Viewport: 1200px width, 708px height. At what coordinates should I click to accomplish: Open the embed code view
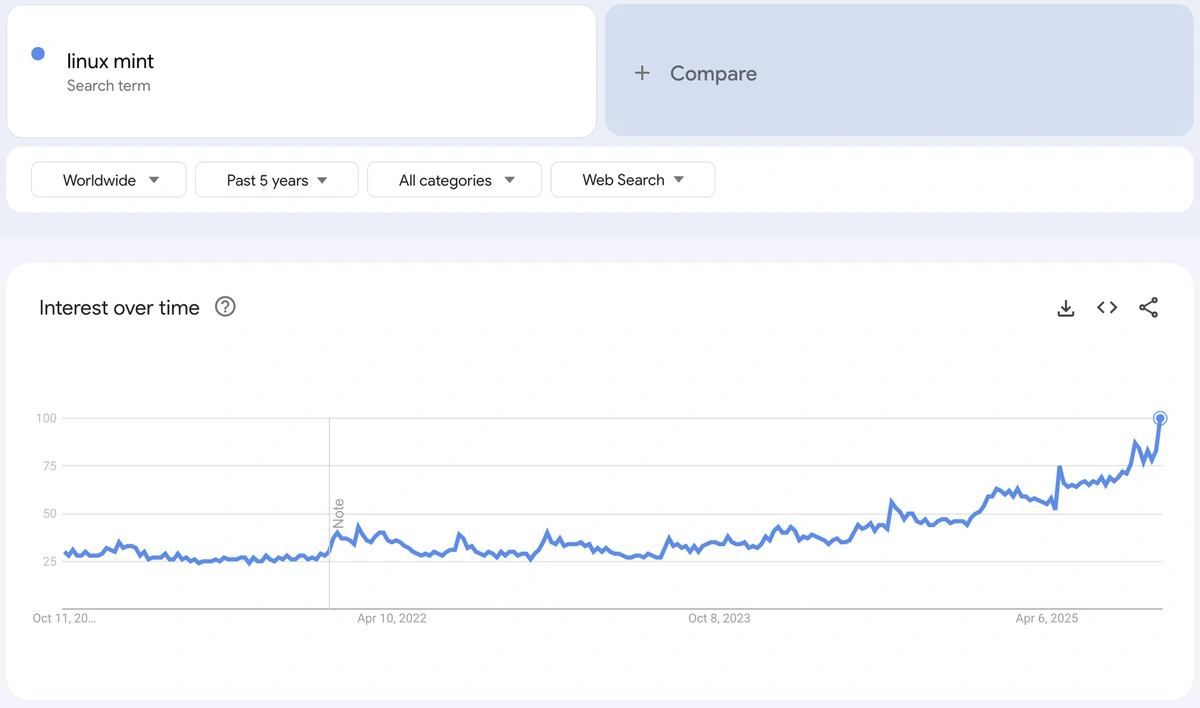coord(1106,308)
